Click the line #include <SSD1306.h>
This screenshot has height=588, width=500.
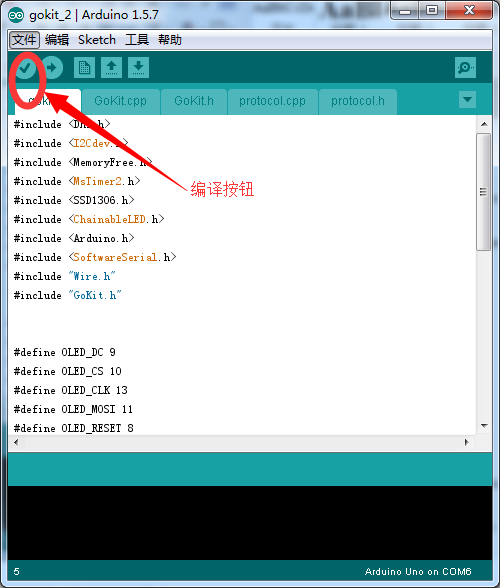point(74,200)
